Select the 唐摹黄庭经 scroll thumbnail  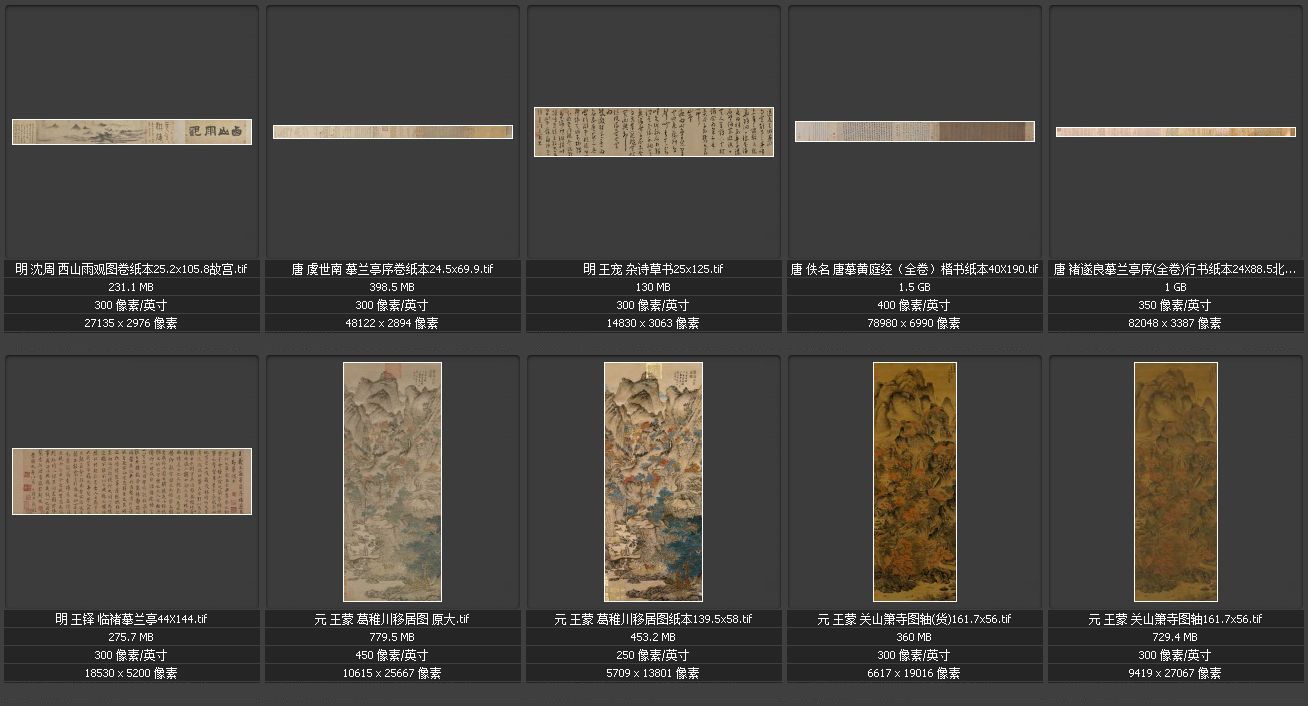pyautogui.click(x=915, y=131)
